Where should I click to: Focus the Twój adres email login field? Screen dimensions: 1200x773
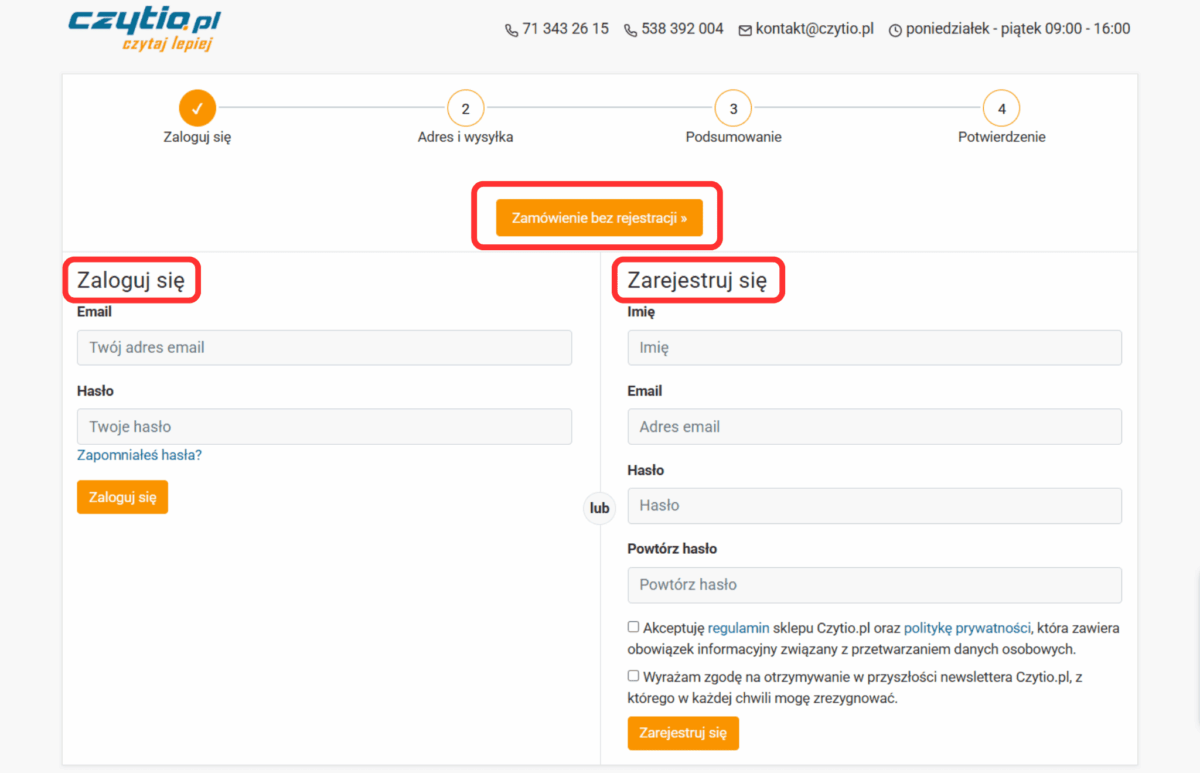coord(324,348)
